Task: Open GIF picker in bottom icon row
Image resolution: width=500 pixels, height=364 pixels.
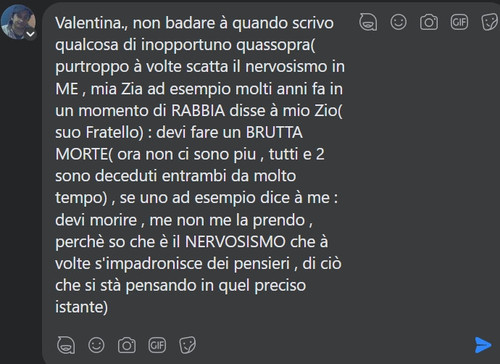Action: [157, 345]
